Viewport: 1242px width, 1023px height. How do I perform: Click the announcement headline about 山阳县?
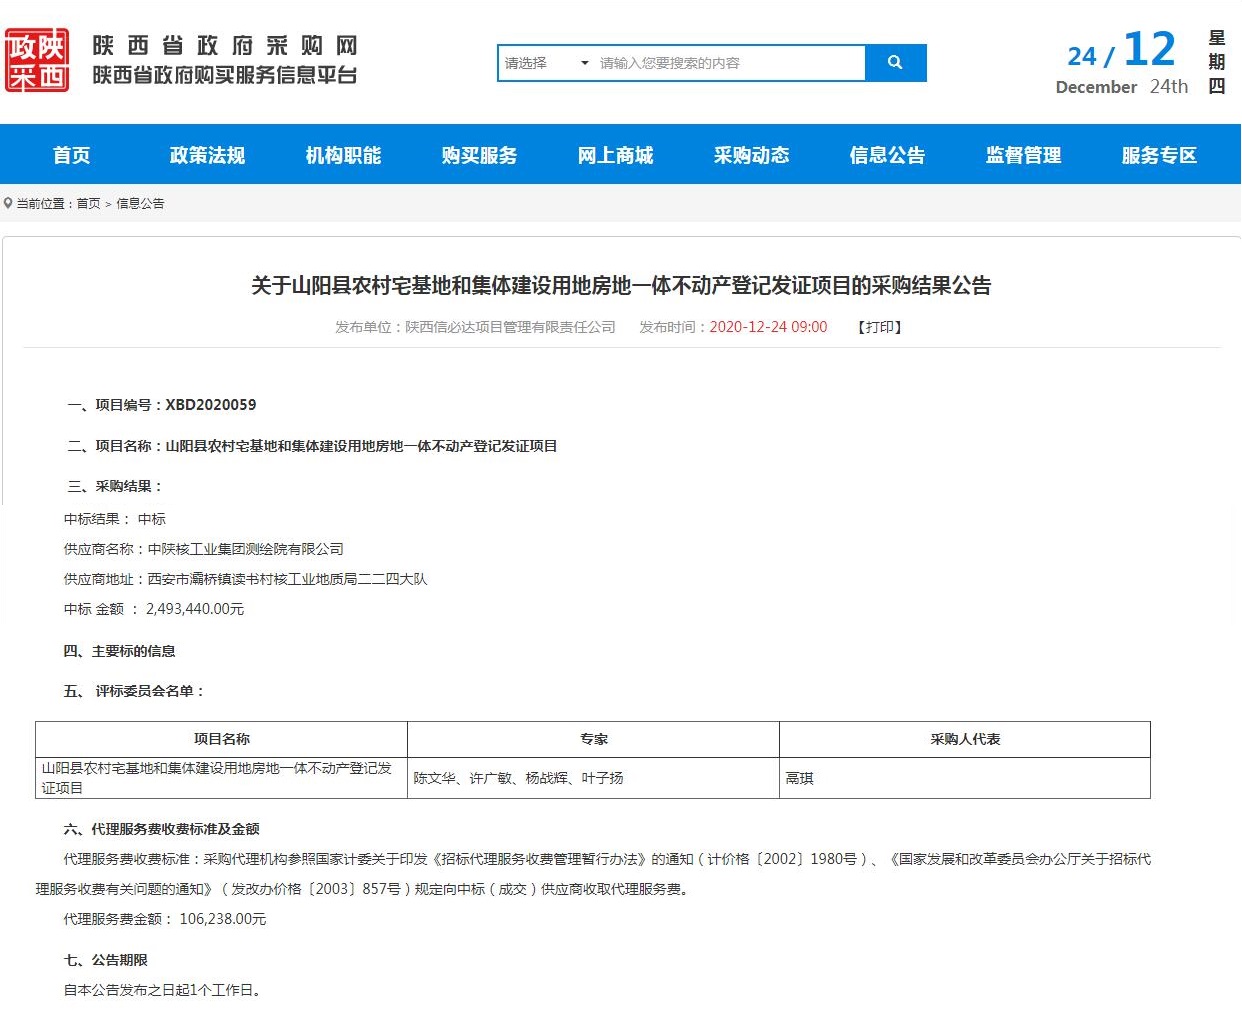620,286
